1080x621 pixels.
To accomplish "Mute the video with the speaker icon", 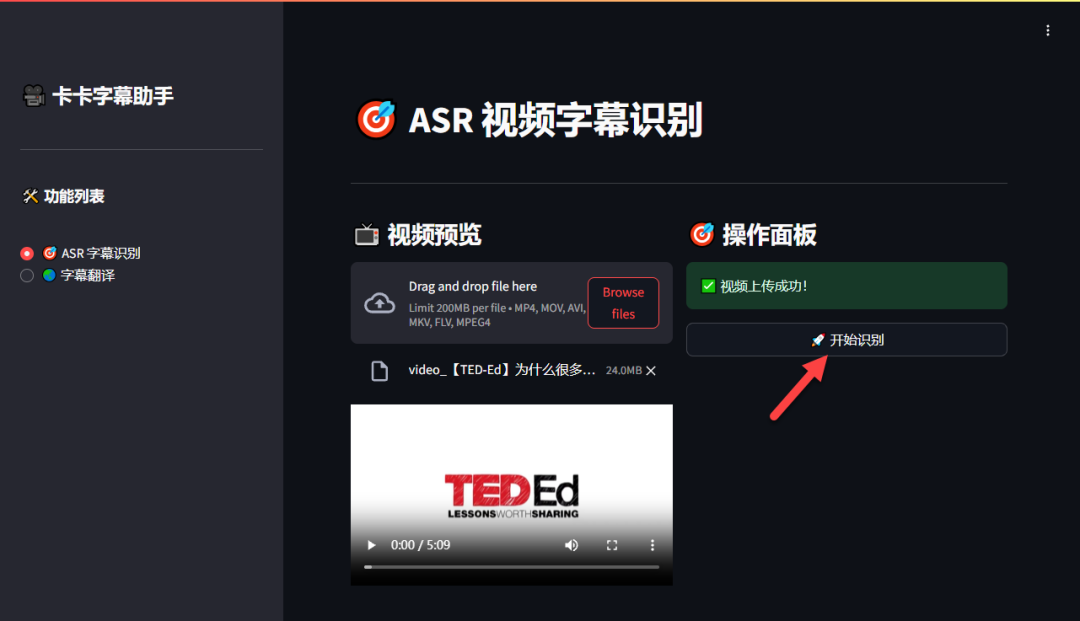I will 571,545.
